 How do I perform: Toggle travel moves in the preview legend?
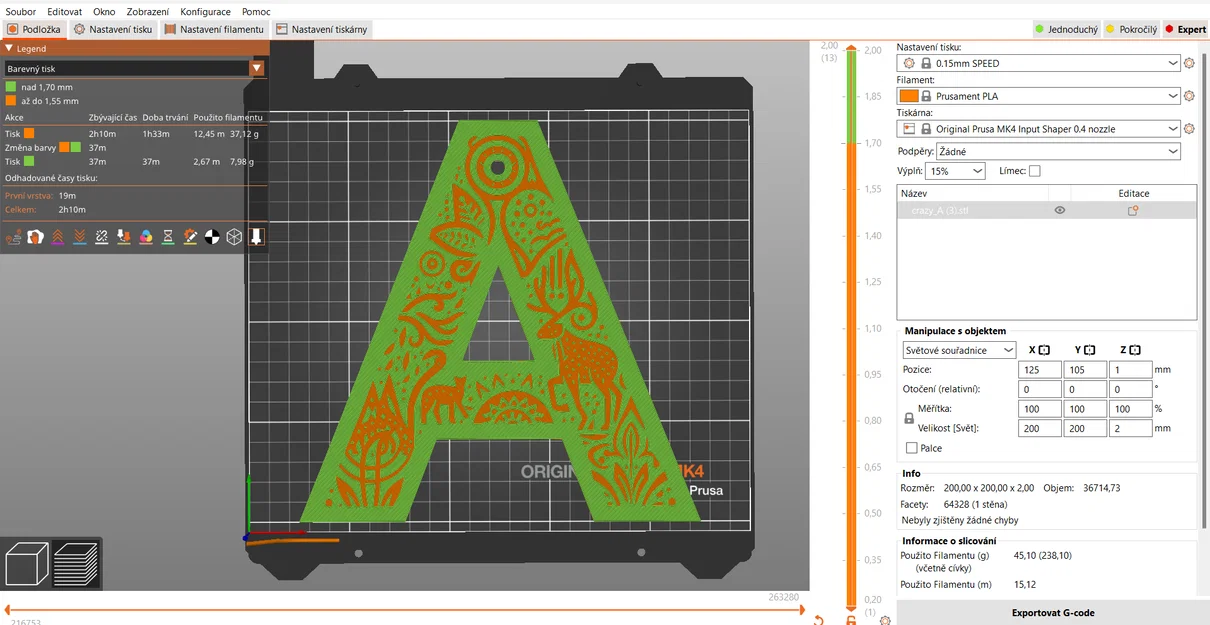coord(13,236)
